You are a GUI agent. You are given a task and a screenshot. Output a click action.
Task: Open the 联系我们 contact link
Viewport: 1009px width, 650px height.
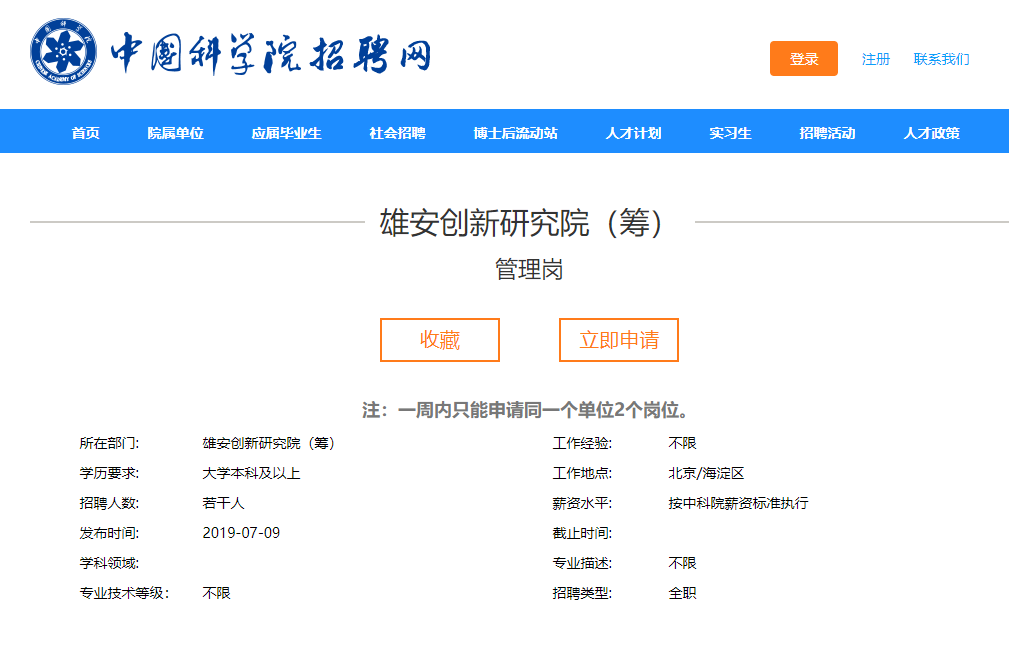pos(941,59)
